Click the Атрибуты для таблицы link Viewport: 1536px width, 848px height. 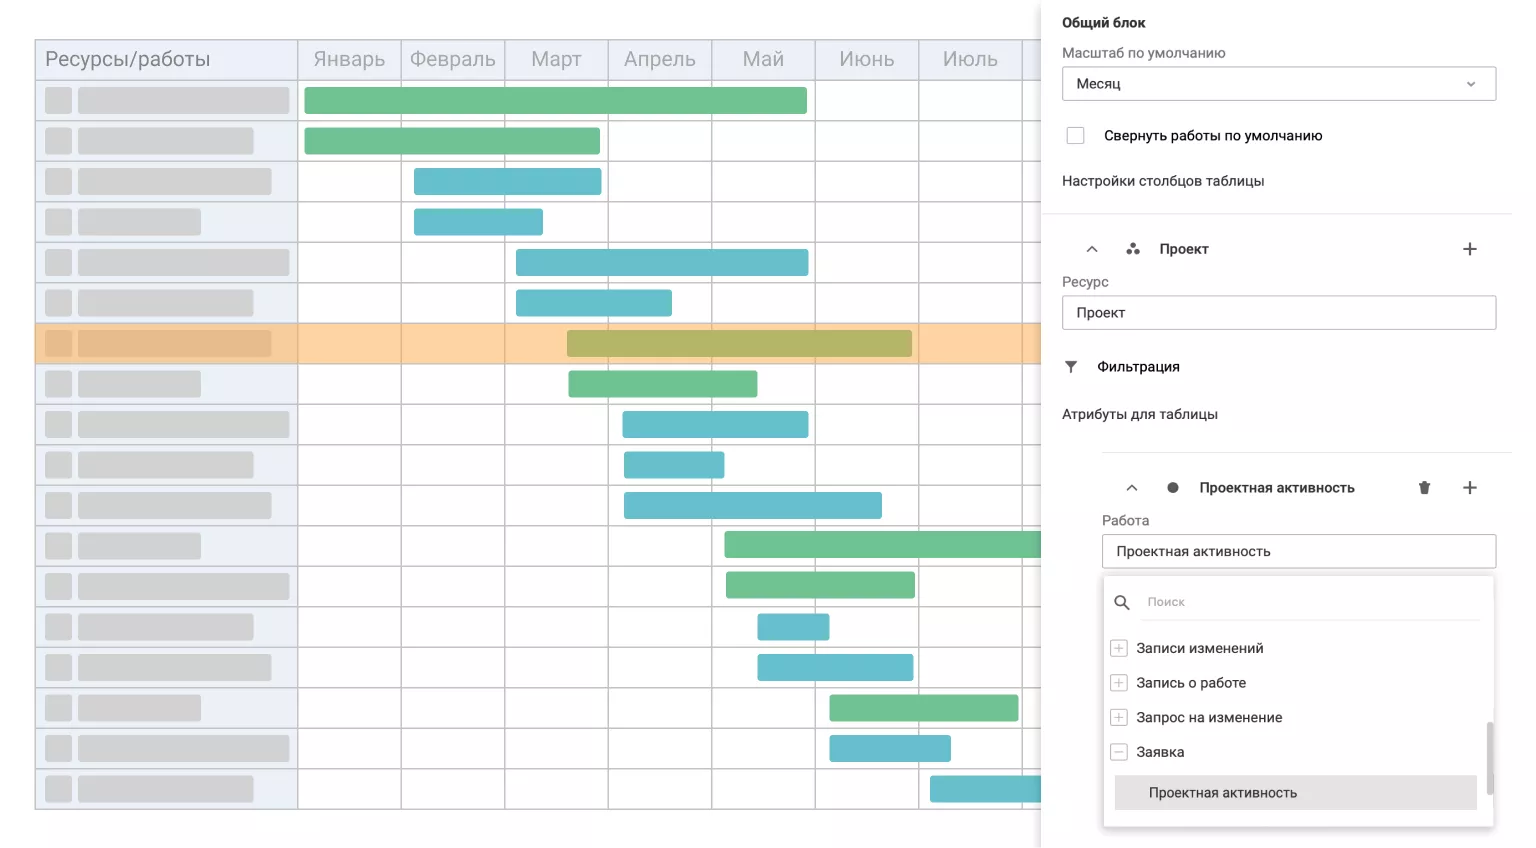(1139, 414)
